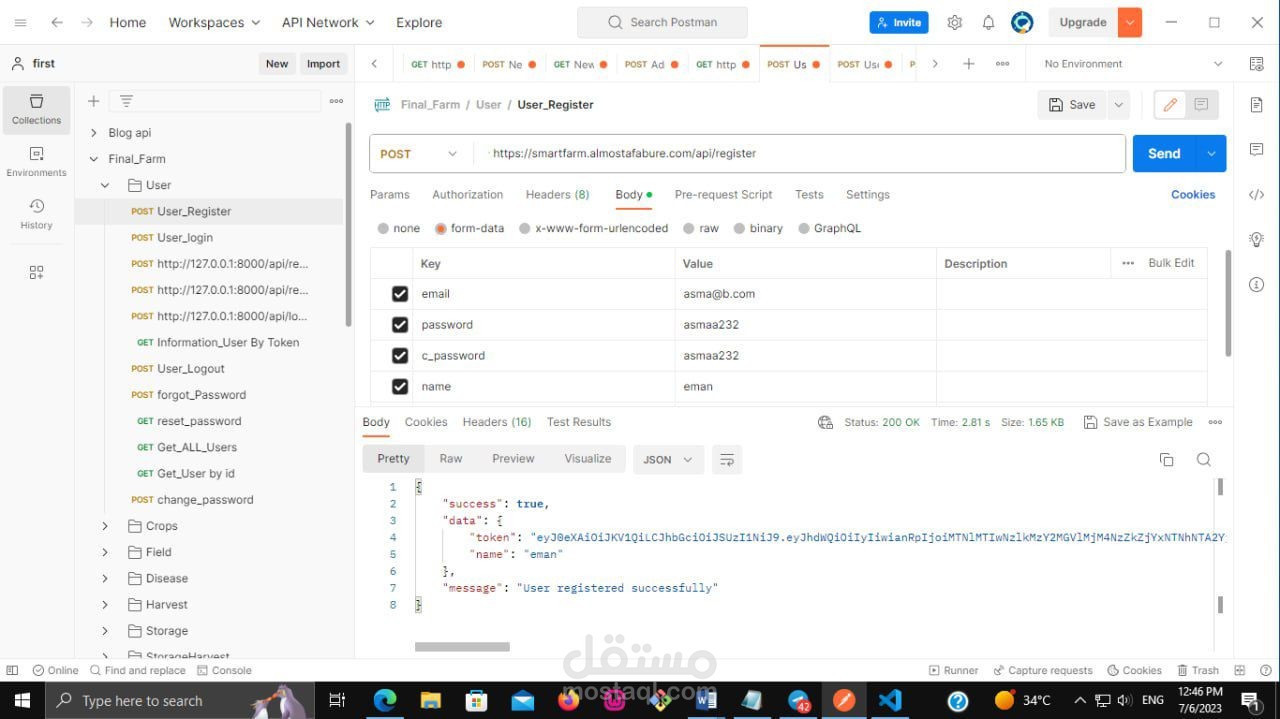Switch to the Raw response view
The image size is (1280, 719).
pos(451,459)
